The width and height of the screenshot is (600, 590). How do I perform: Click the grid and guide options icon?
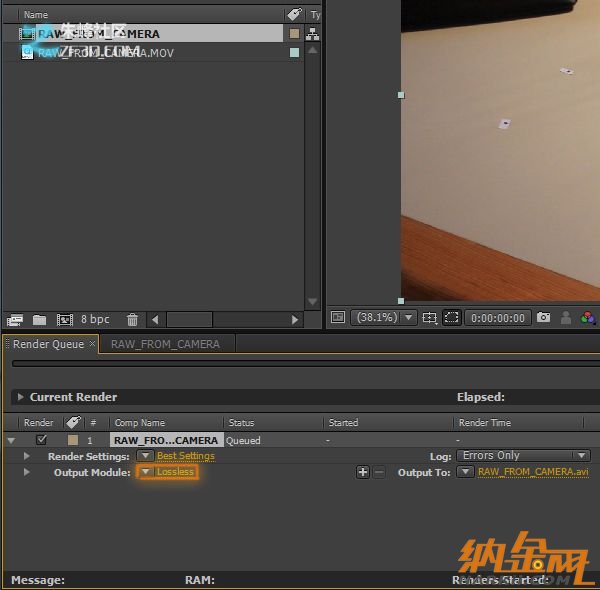pos(429,318)
